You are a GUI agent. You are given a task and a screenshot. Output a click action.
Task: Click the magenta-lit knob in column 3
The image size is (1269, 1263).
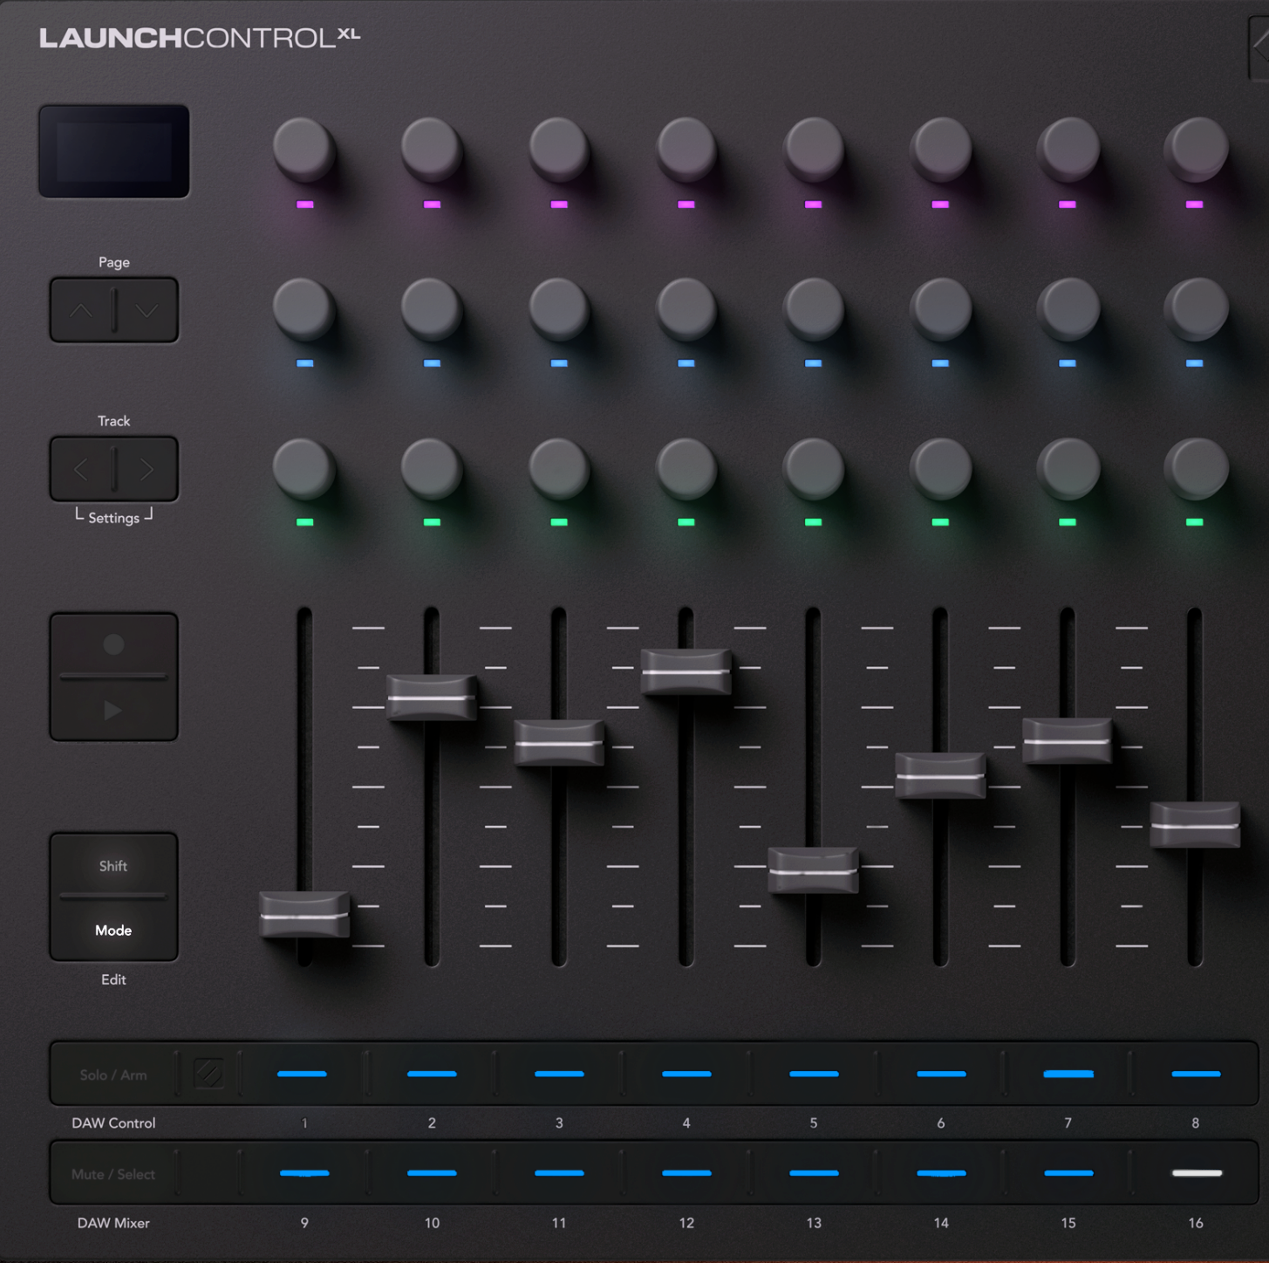[x=558, y=149]
